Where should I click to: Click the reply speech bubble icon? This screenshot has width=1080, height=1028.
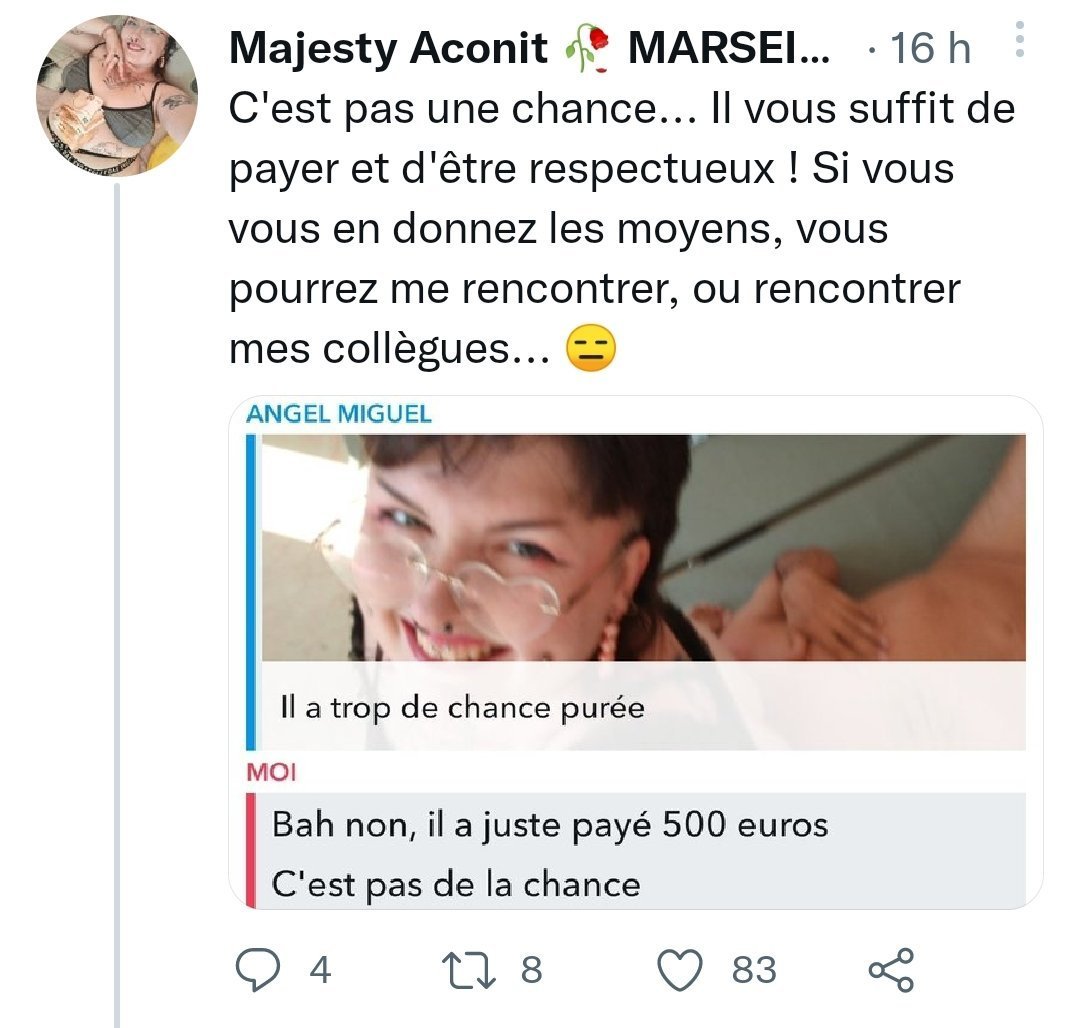pyautogui.click(x=259, y=970)
